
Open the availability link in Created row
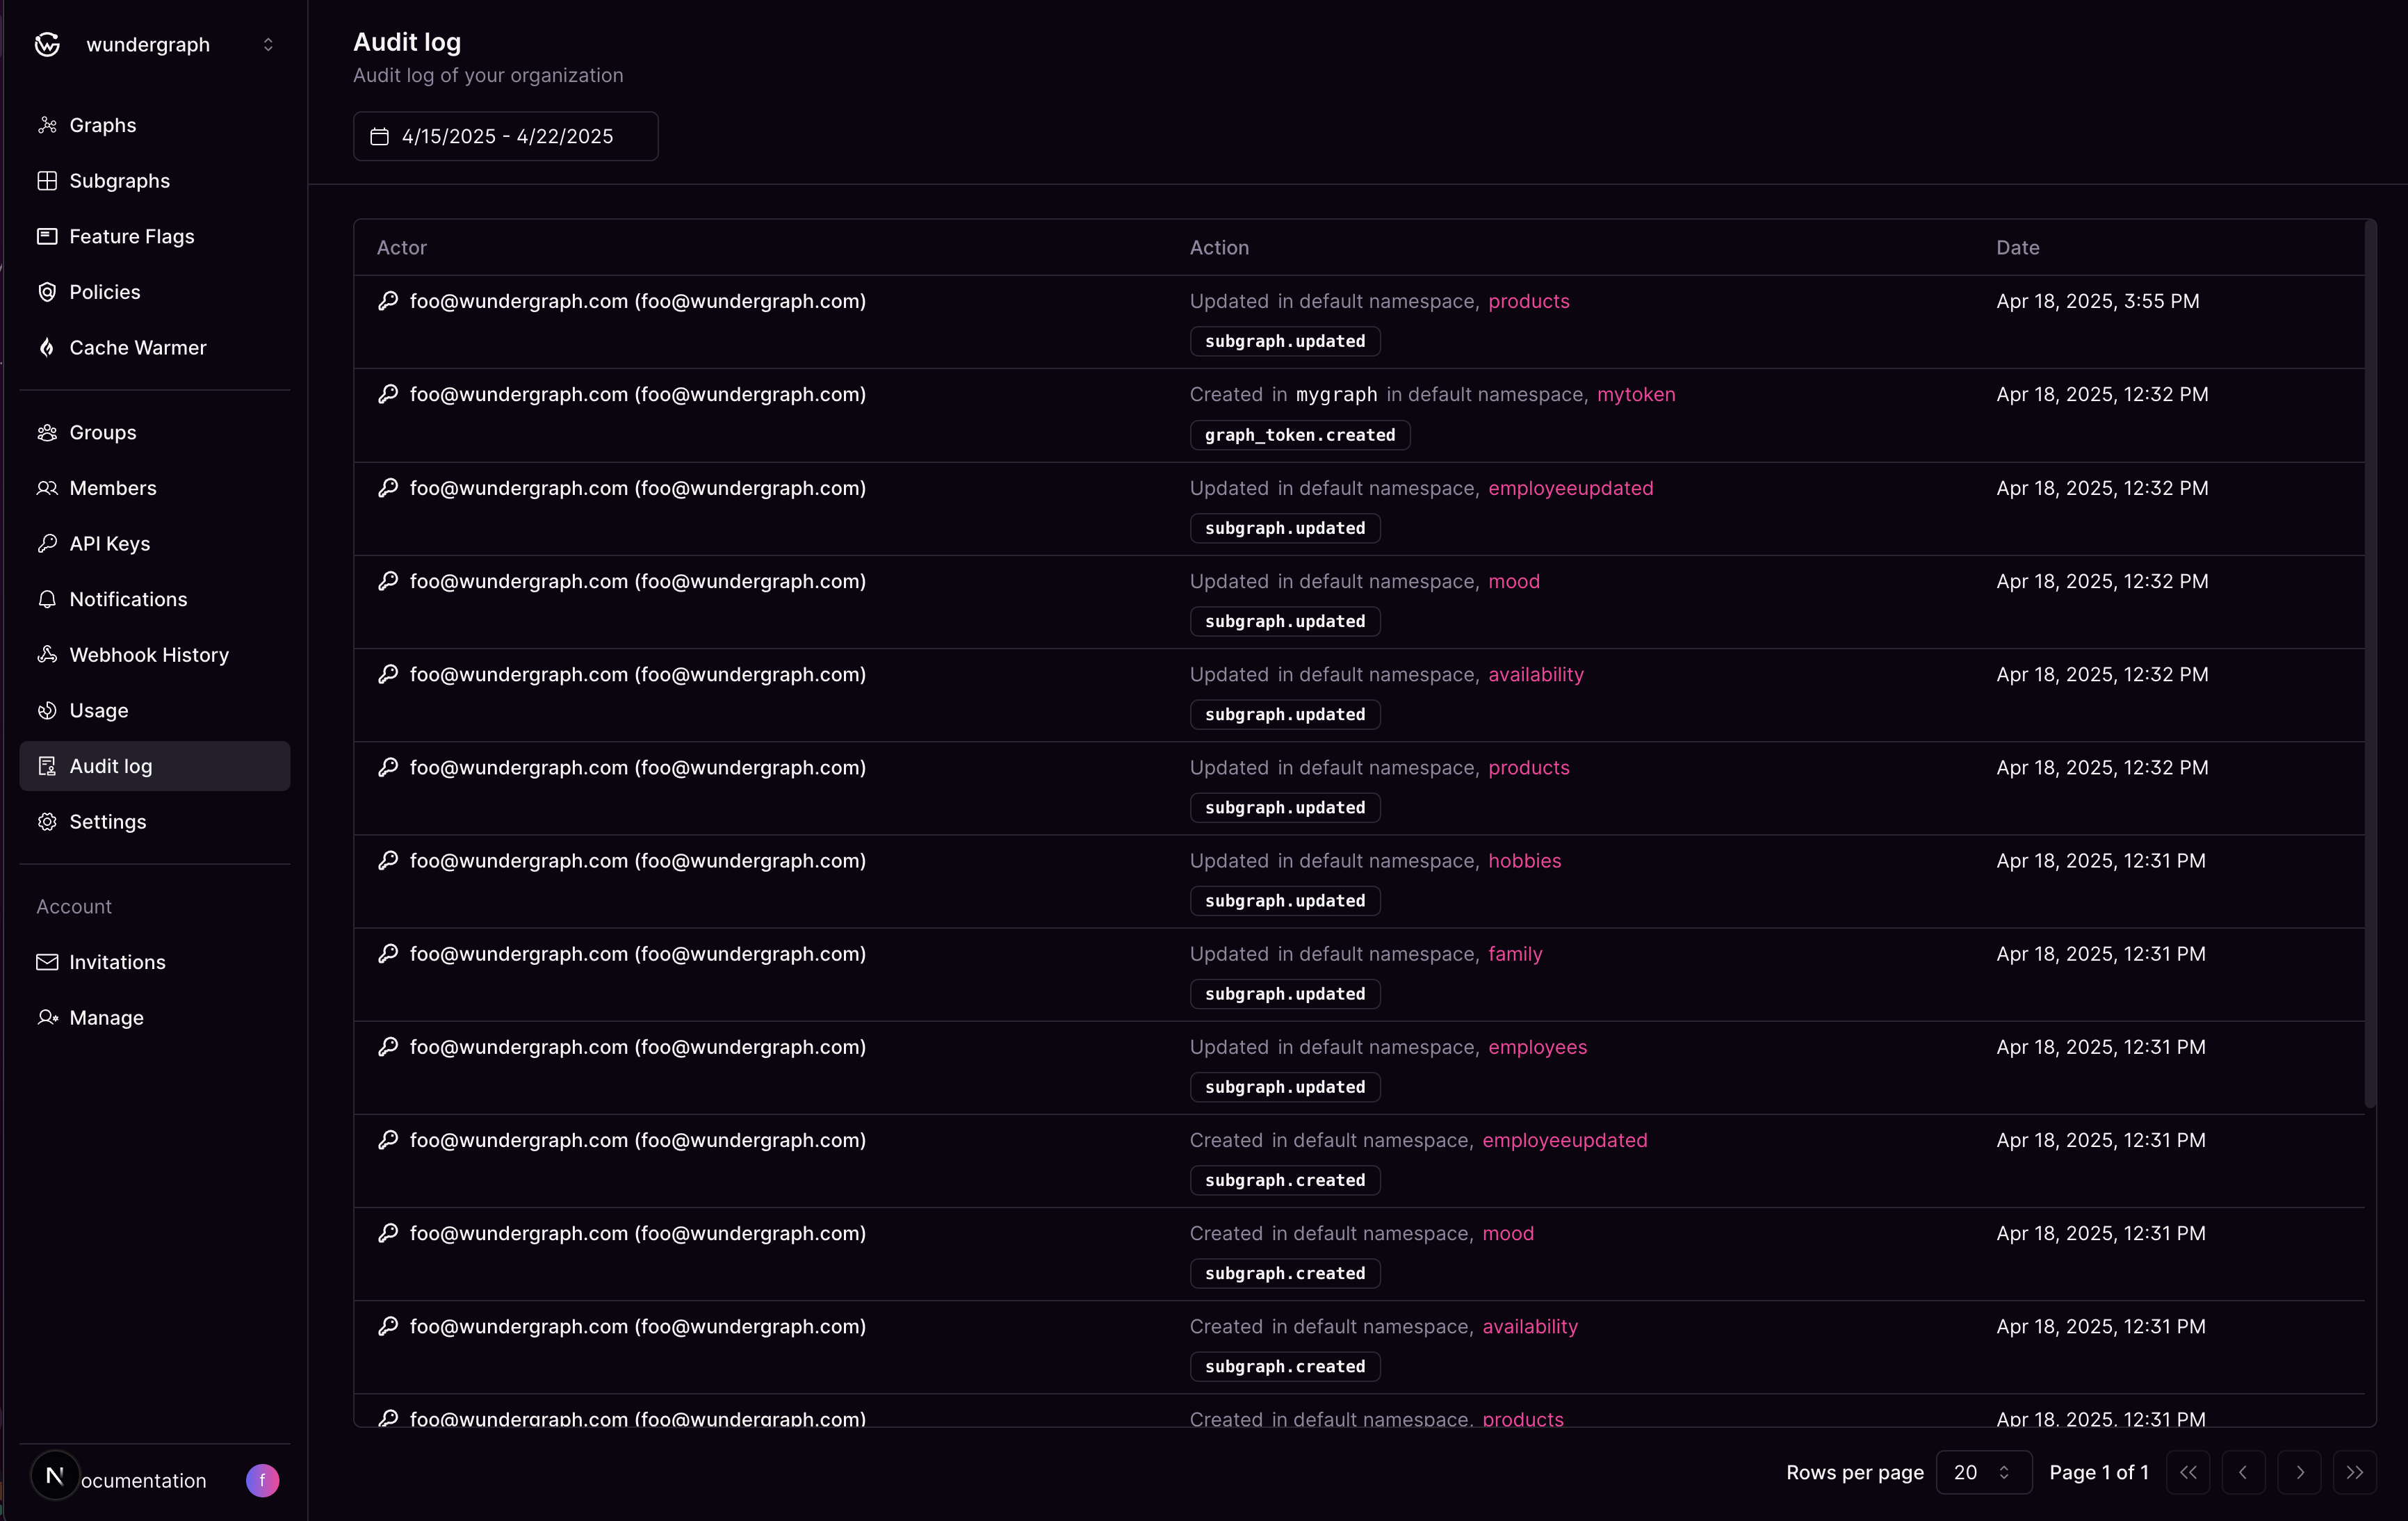[x=1529, y=1326]
